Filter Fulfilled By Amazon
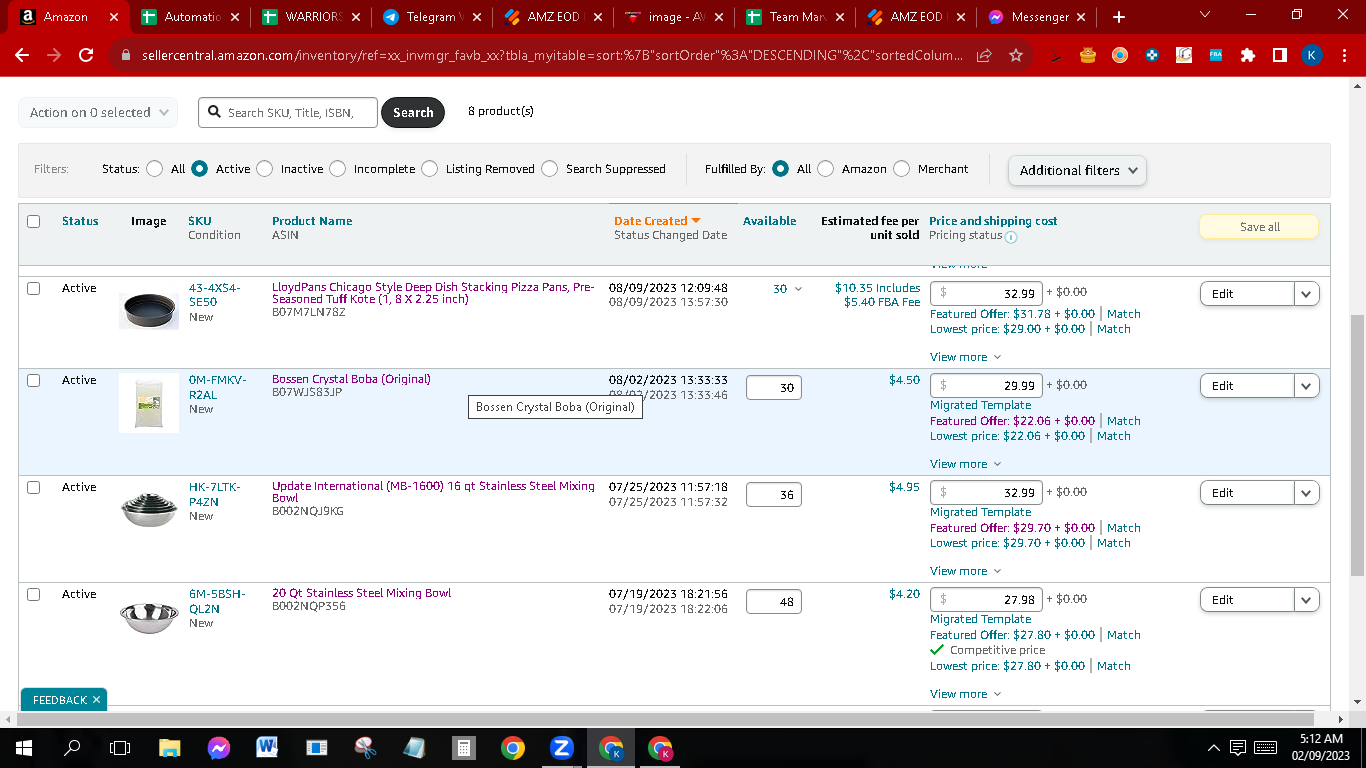This screenshot has width=1366, height=768. [x=825, y=169]
